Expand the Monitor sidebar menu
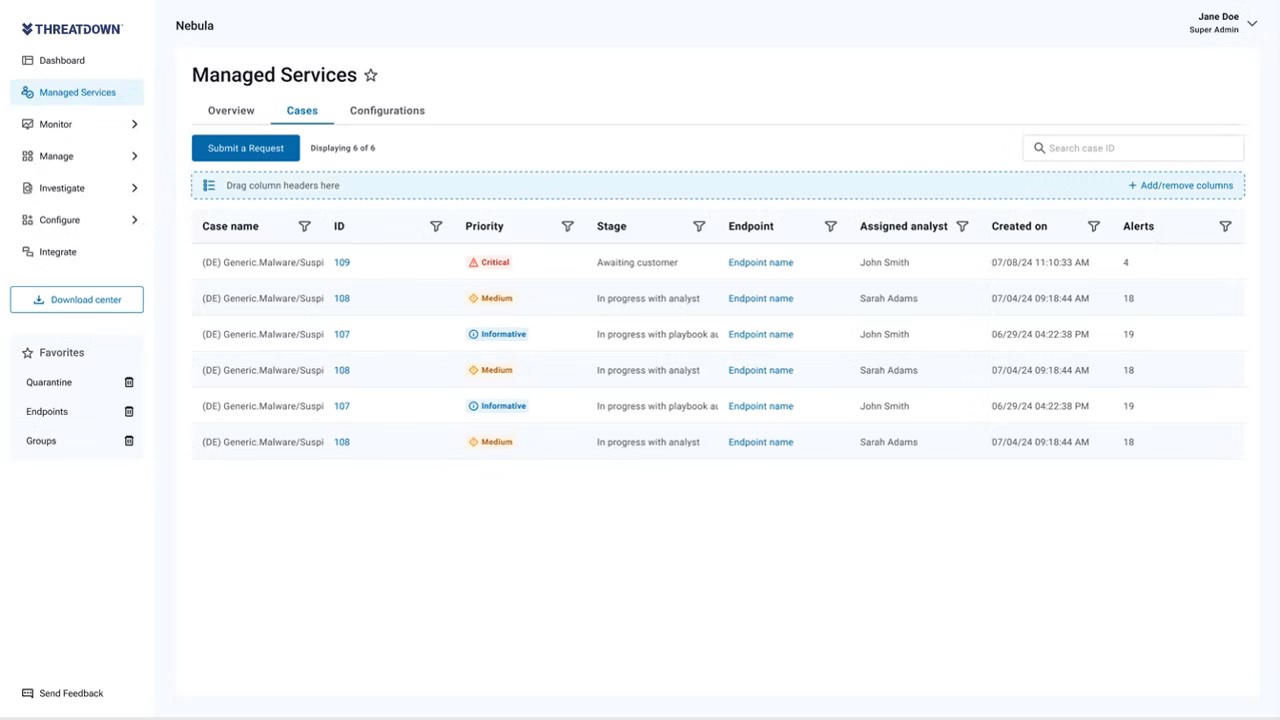Screen dimensions: 1280x720 (134, 124)
